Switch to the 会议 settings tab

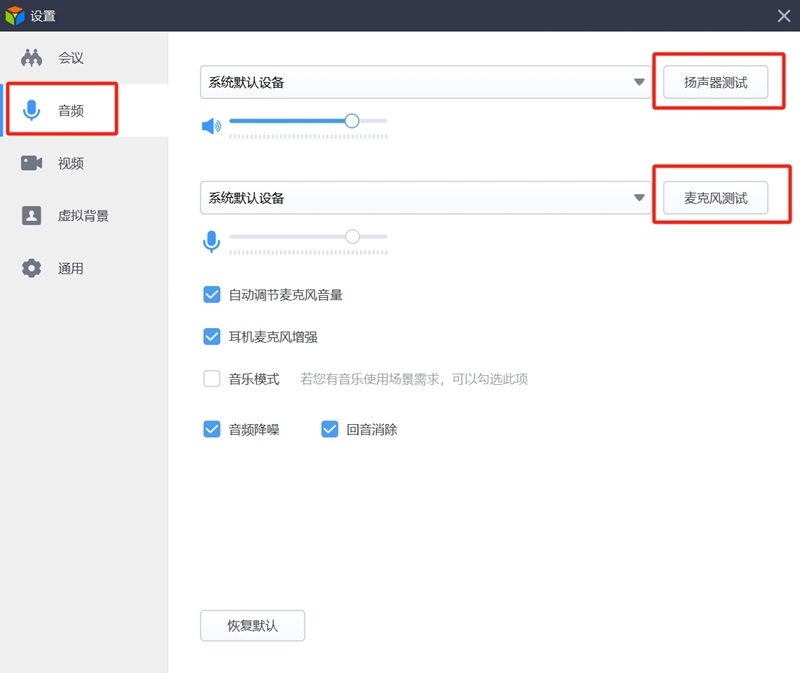31,57
